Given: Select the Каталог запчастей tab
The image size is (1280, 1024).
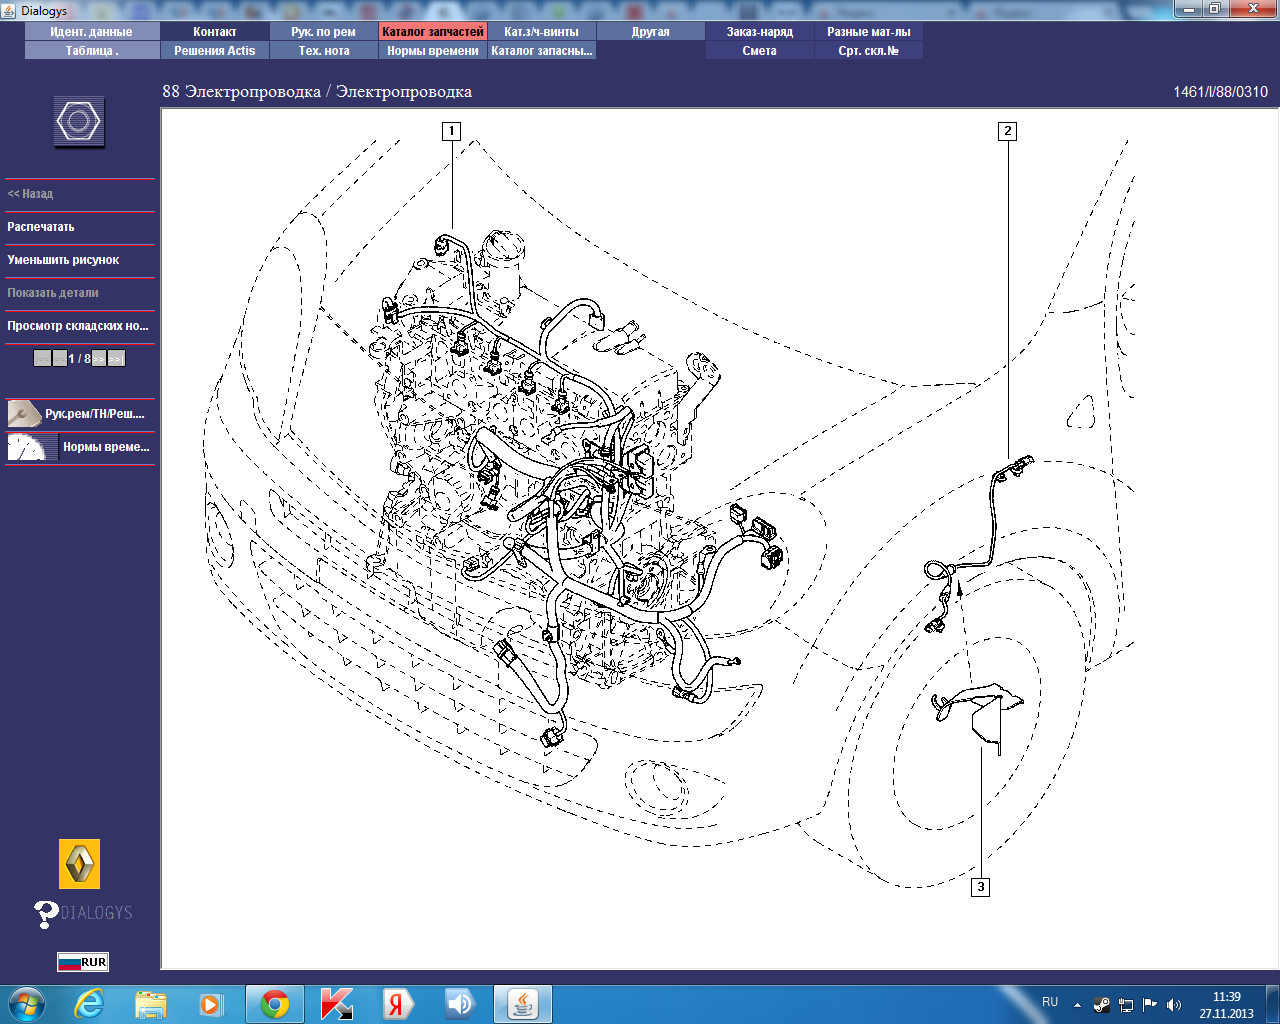Looking at the screenshot, I should (433, 32).
